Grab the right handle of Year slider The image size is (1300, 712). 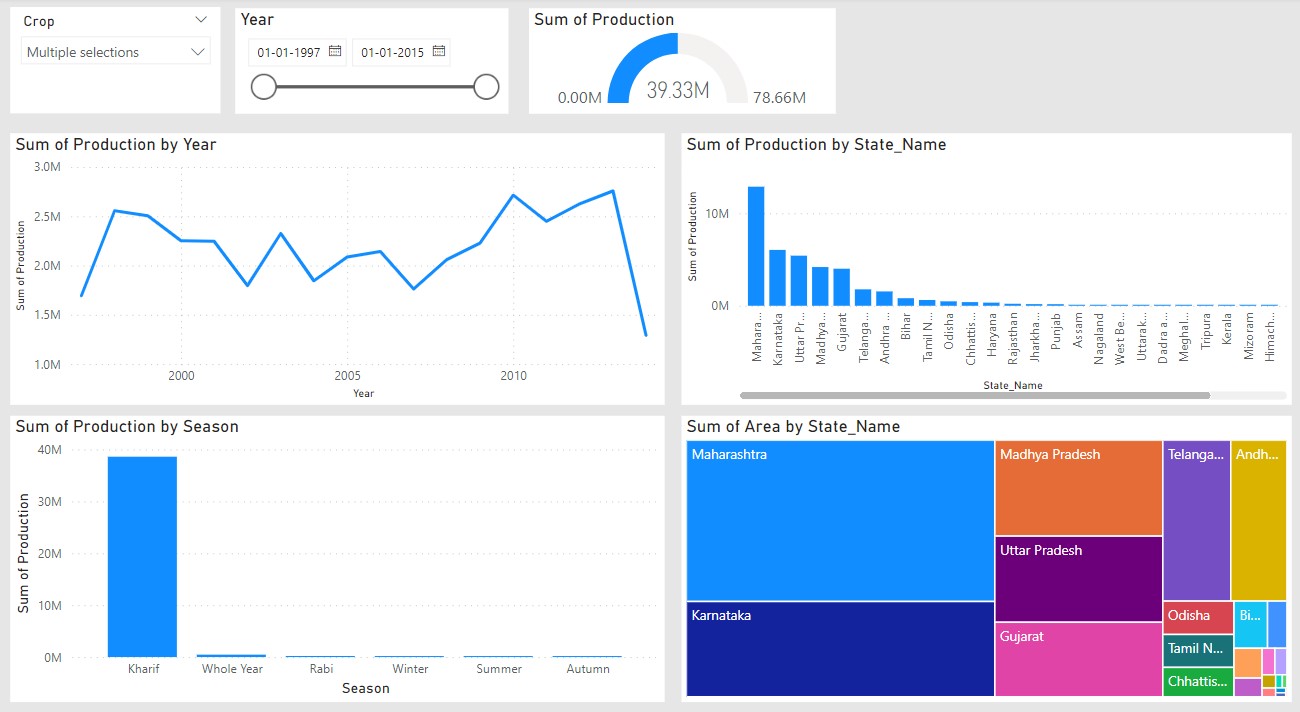point(486,87)
